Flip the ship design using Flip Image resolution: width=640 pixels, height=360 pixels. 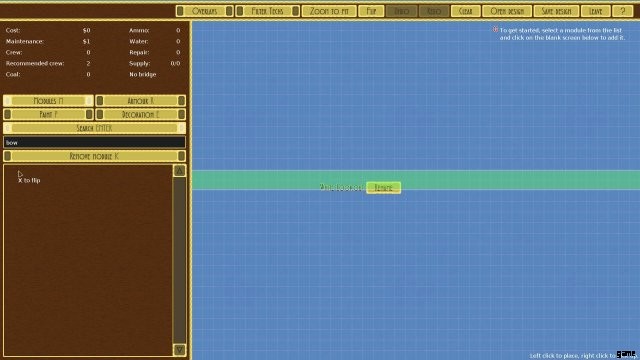(x=371, y=11)
